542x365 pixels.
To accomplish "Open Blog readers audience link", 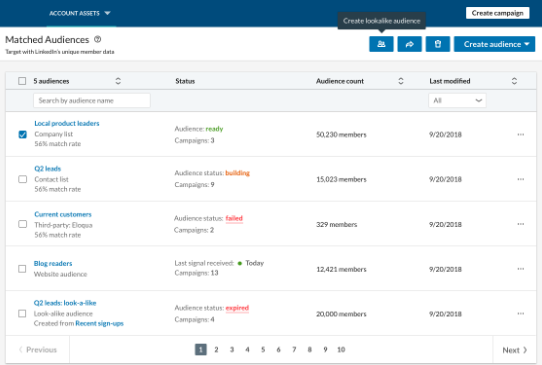I will (x=53, y=263).
